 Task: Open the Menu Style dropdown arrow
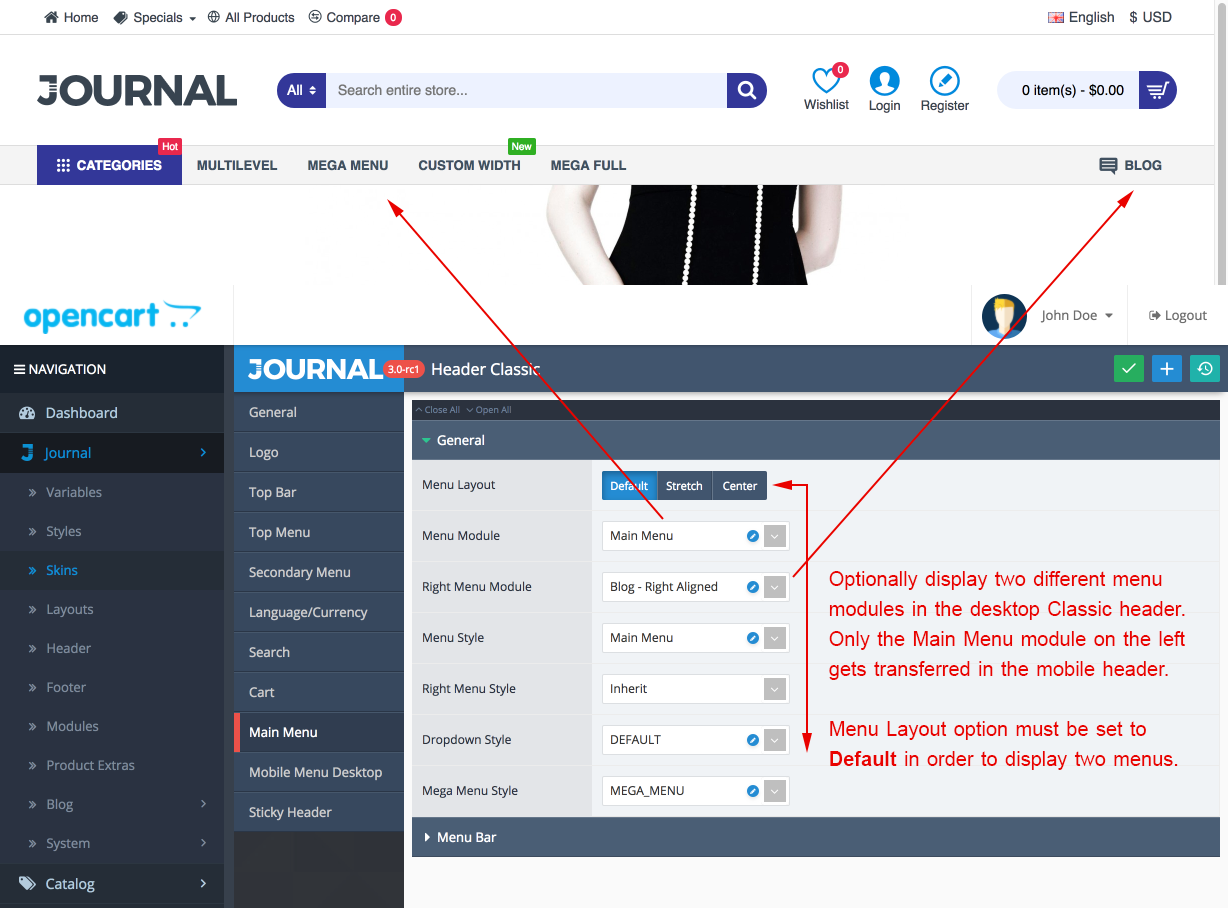[x=776, y=638]
